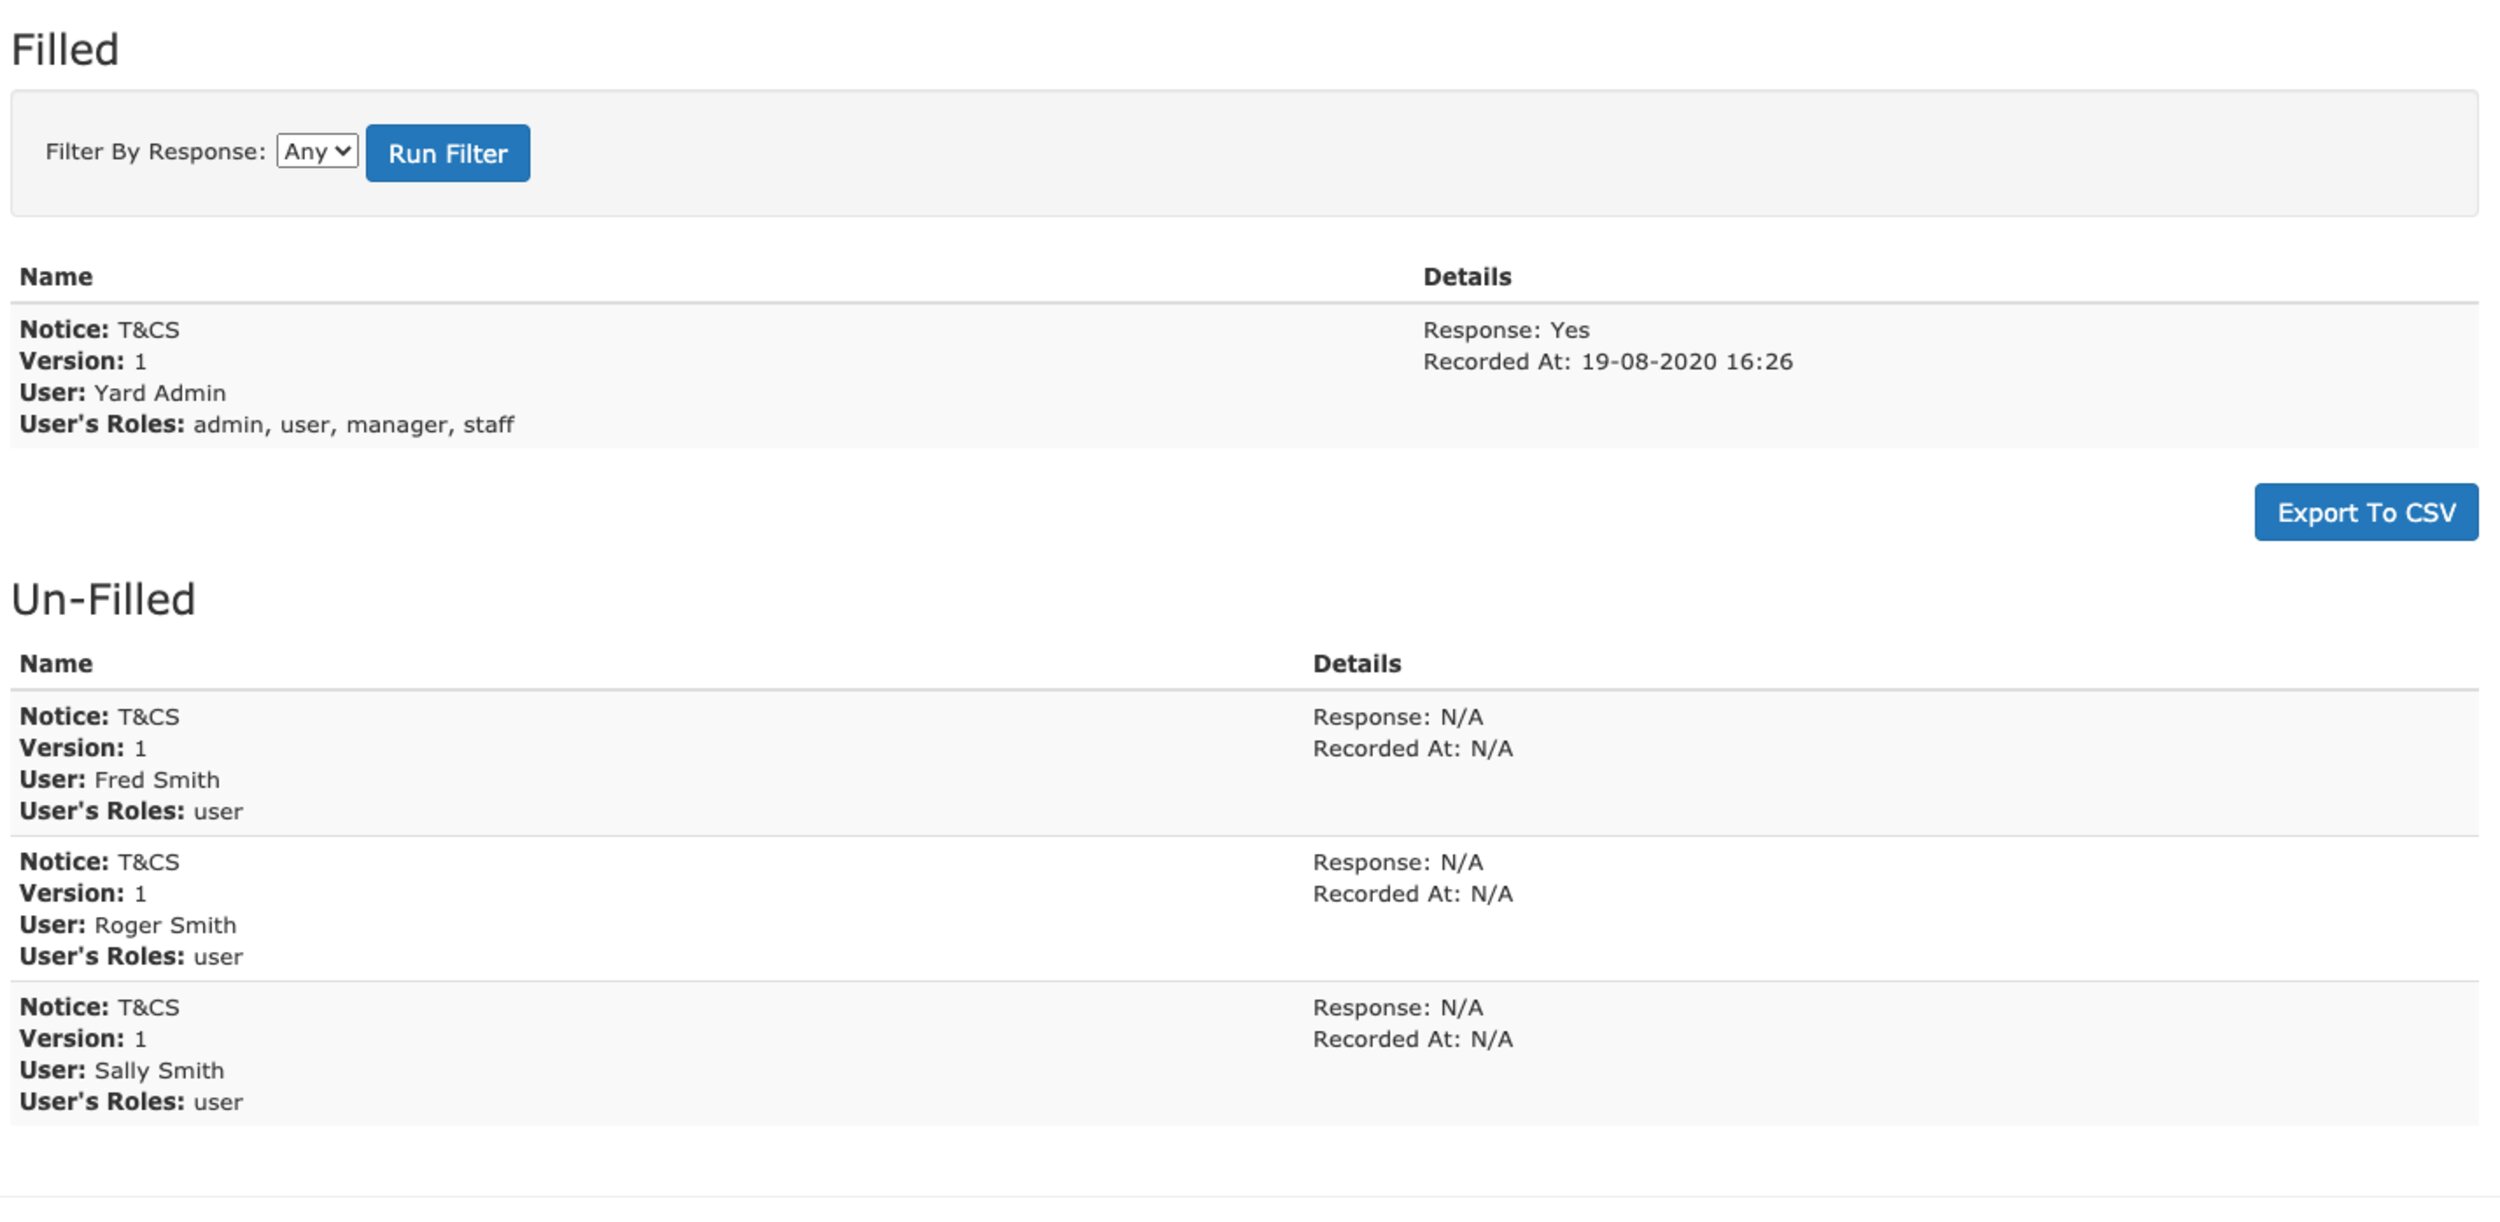Click the Recorded At 19-08-2020 16:26 timestamp

point(1608,362)
